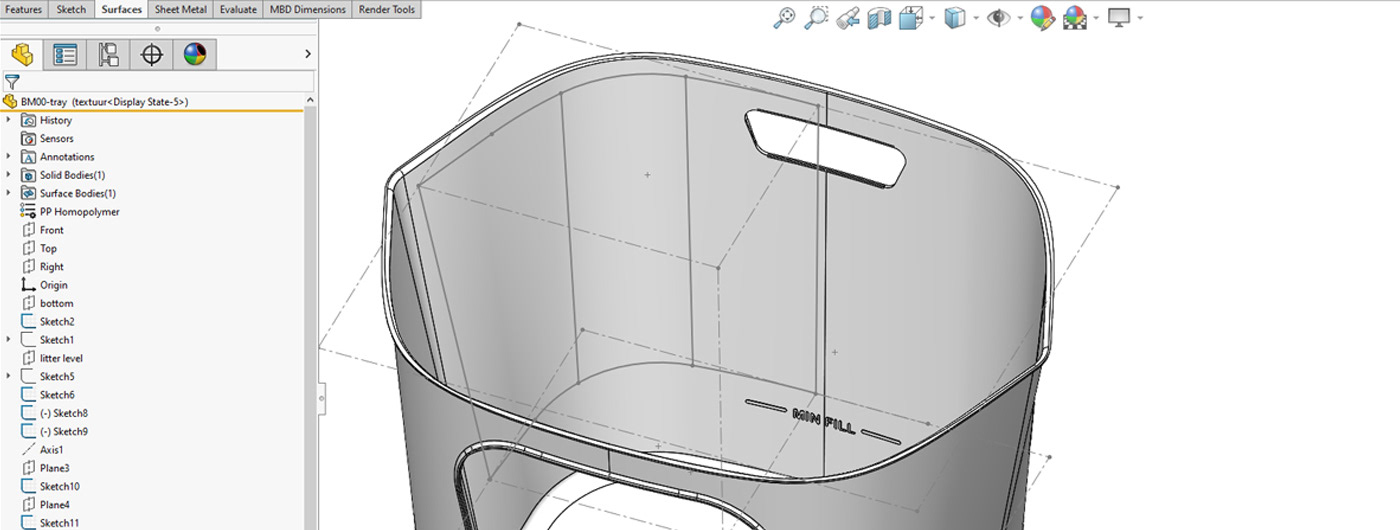
Task: Click the View Settings monitor icon
Action: click(1119, 17)
